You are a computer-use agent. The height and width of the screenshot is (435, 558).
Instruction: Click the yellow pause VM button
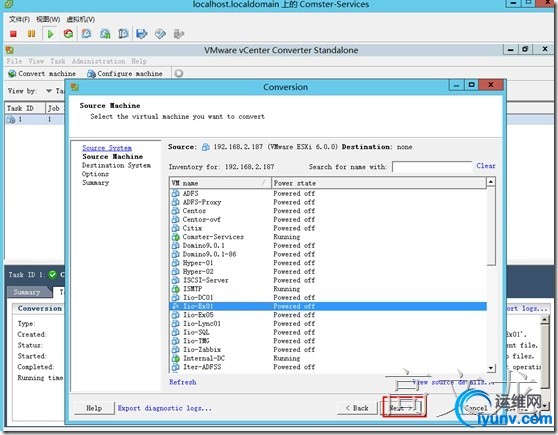click(31, 34)
